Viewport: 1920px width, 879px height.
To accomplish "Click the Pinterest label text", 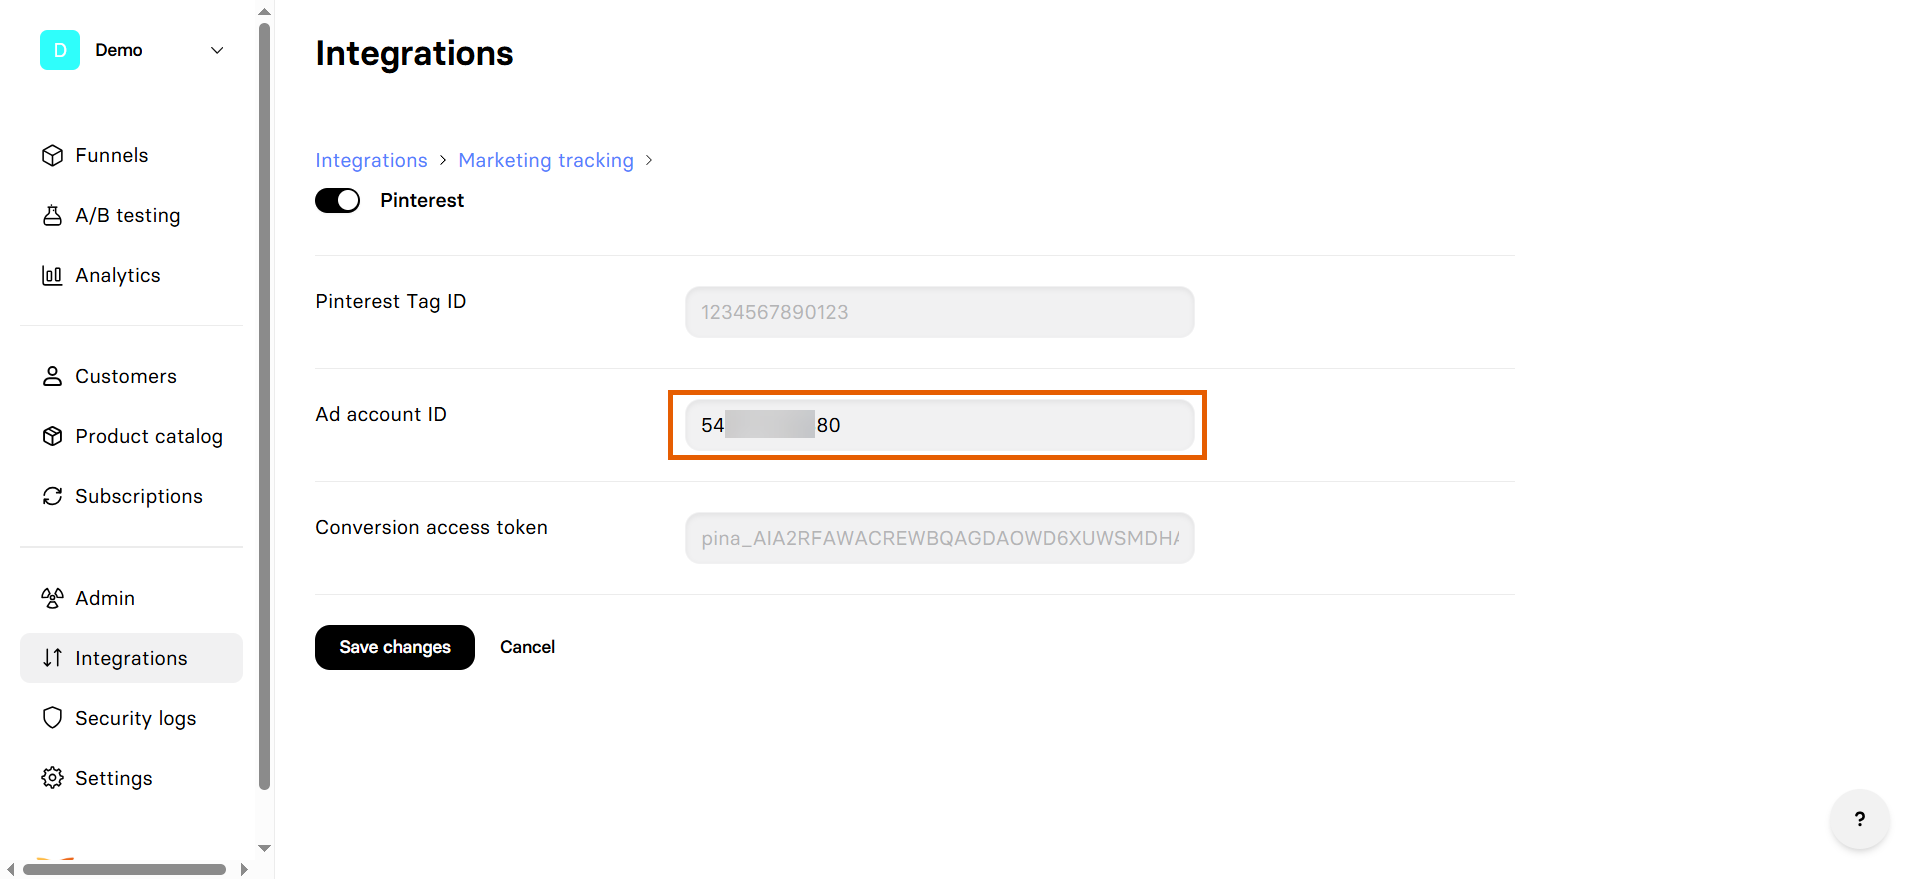I will pos(422,200).
